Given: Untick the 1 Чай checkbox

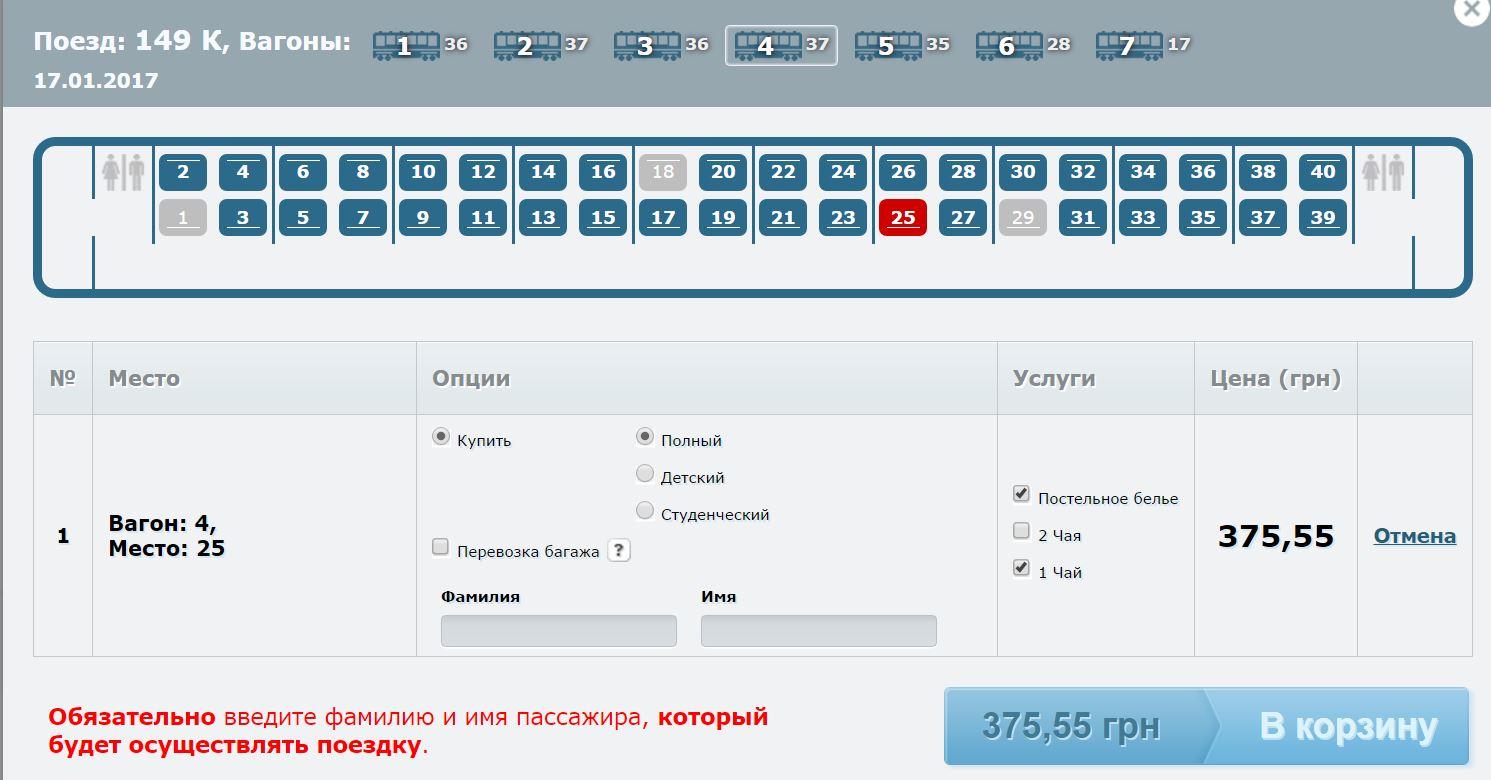Looking at the screenshot, I should click(1021, 568).
